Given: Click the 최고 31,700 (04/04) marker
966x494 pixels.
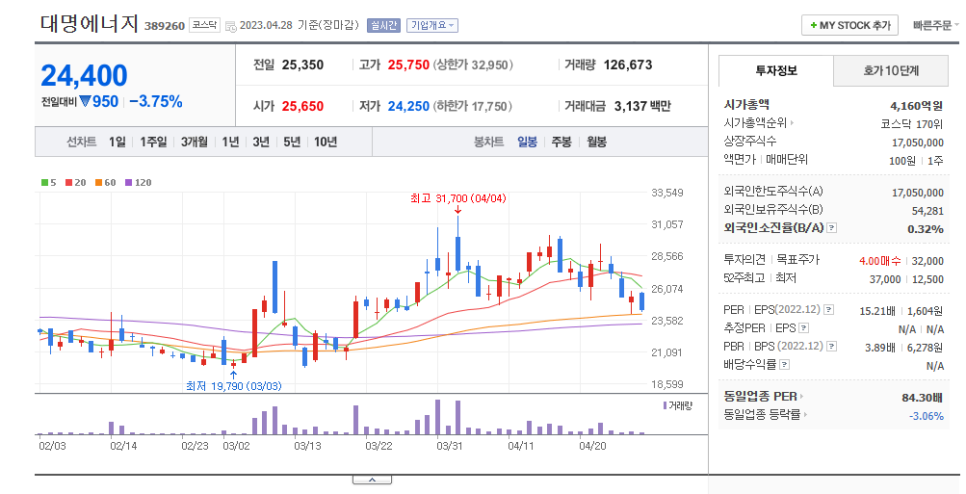Looking at the screenshot, I should point(458,198).
